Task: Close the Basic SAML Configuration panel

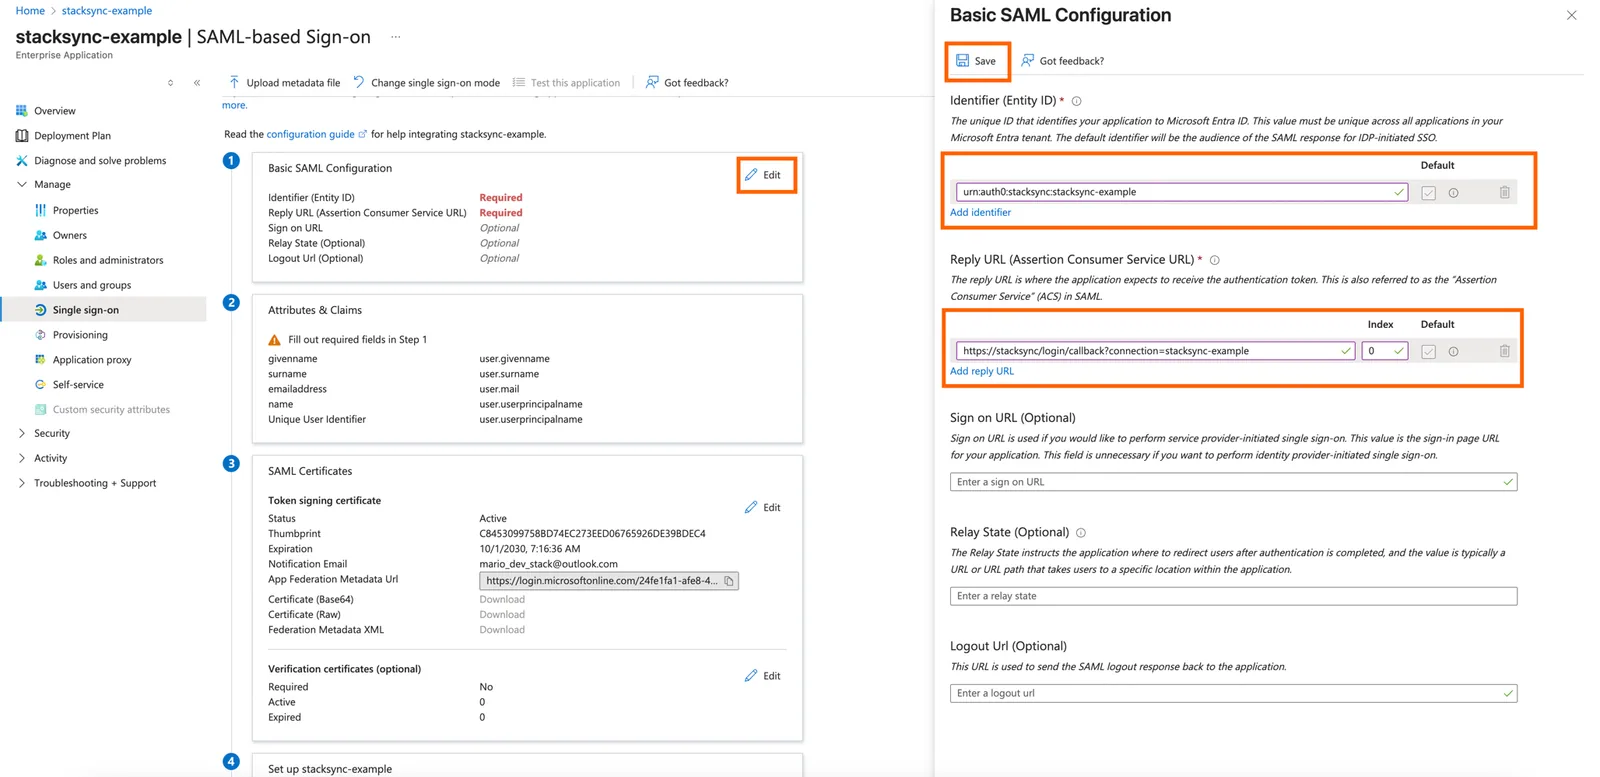Action: [1571, 15]
